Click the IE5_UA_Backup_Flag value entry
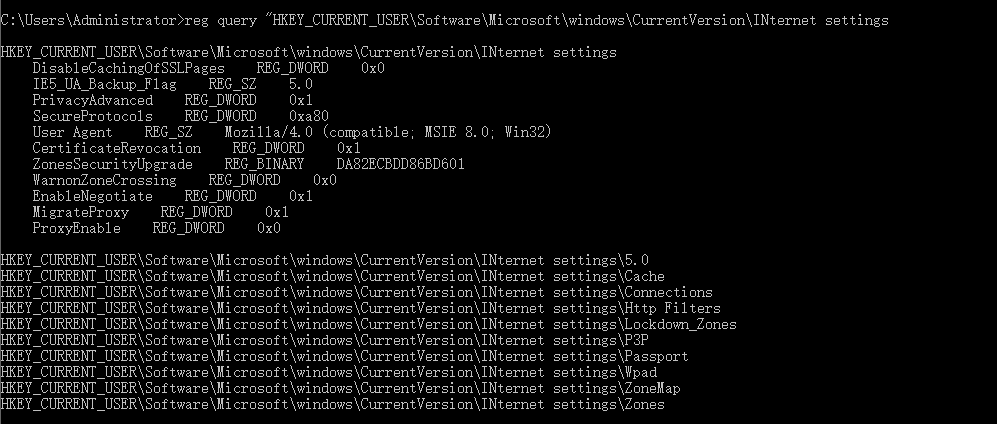This screenshot has height=424, width=997. (172, 84)
